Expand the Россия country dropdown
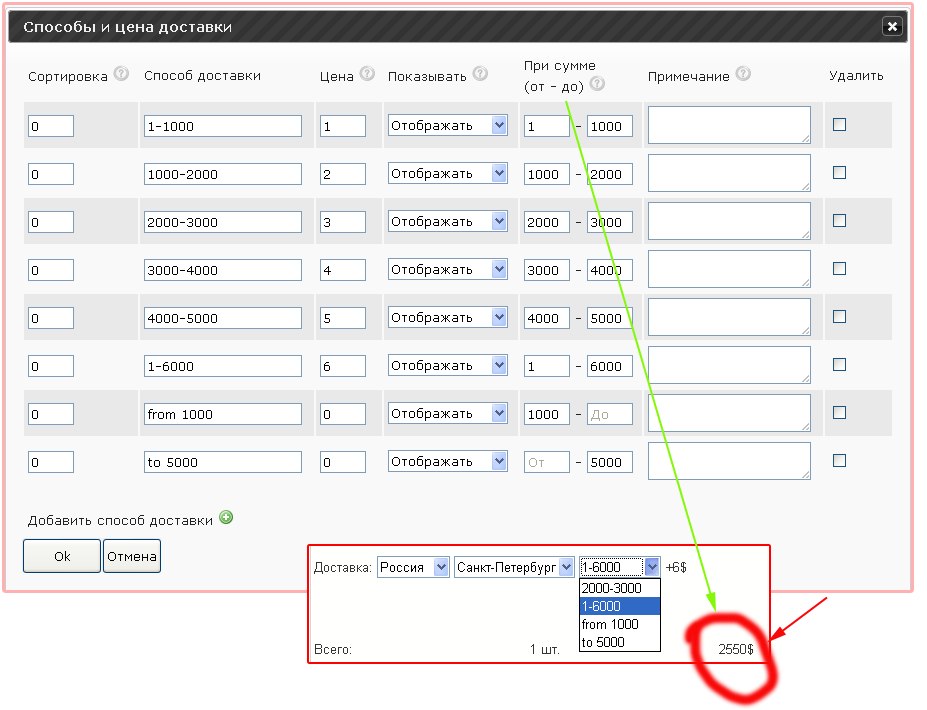Image resolution: width=927 pixels, height=710 pixels. (x=414, y=567)
